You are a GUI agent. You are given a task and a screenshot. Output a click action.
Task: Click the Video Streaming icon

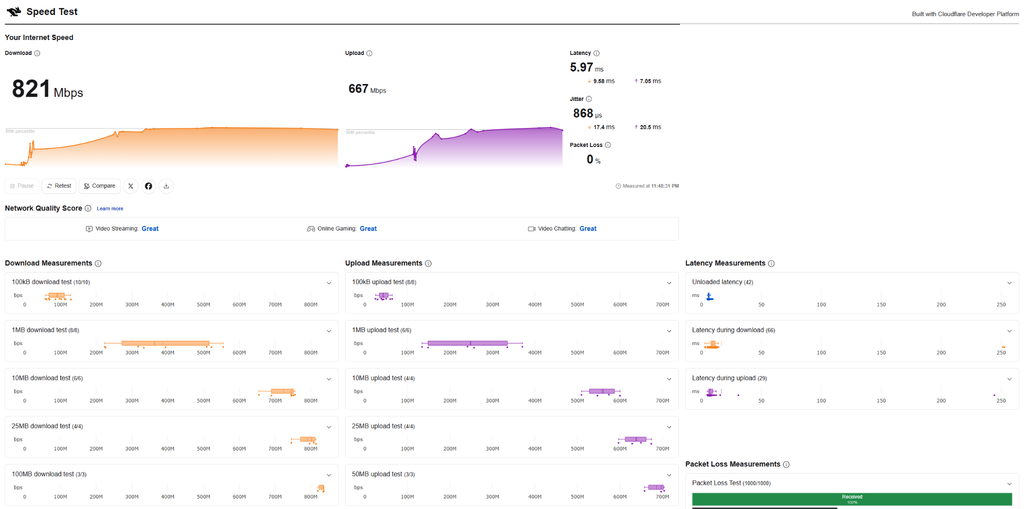click(89, 229)
